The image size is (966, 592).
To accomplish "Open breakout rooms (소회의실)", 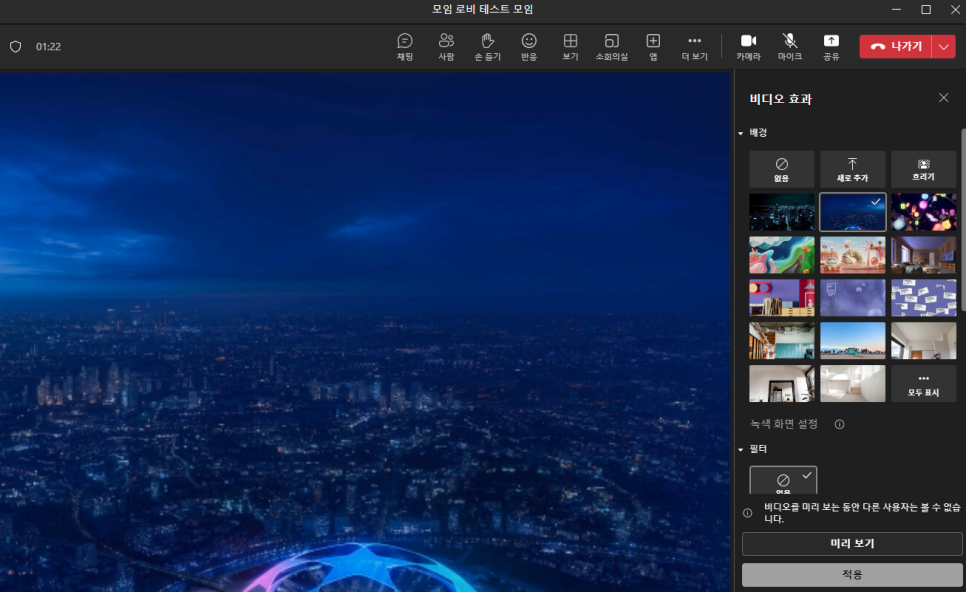I will [x=611, y=47].
